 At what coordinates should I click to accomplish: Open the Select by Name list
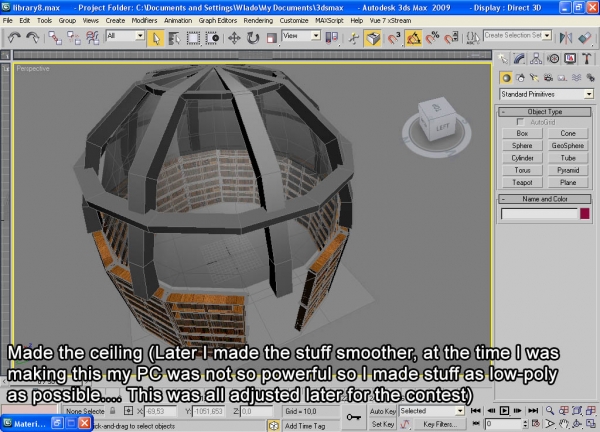(174, 38)
